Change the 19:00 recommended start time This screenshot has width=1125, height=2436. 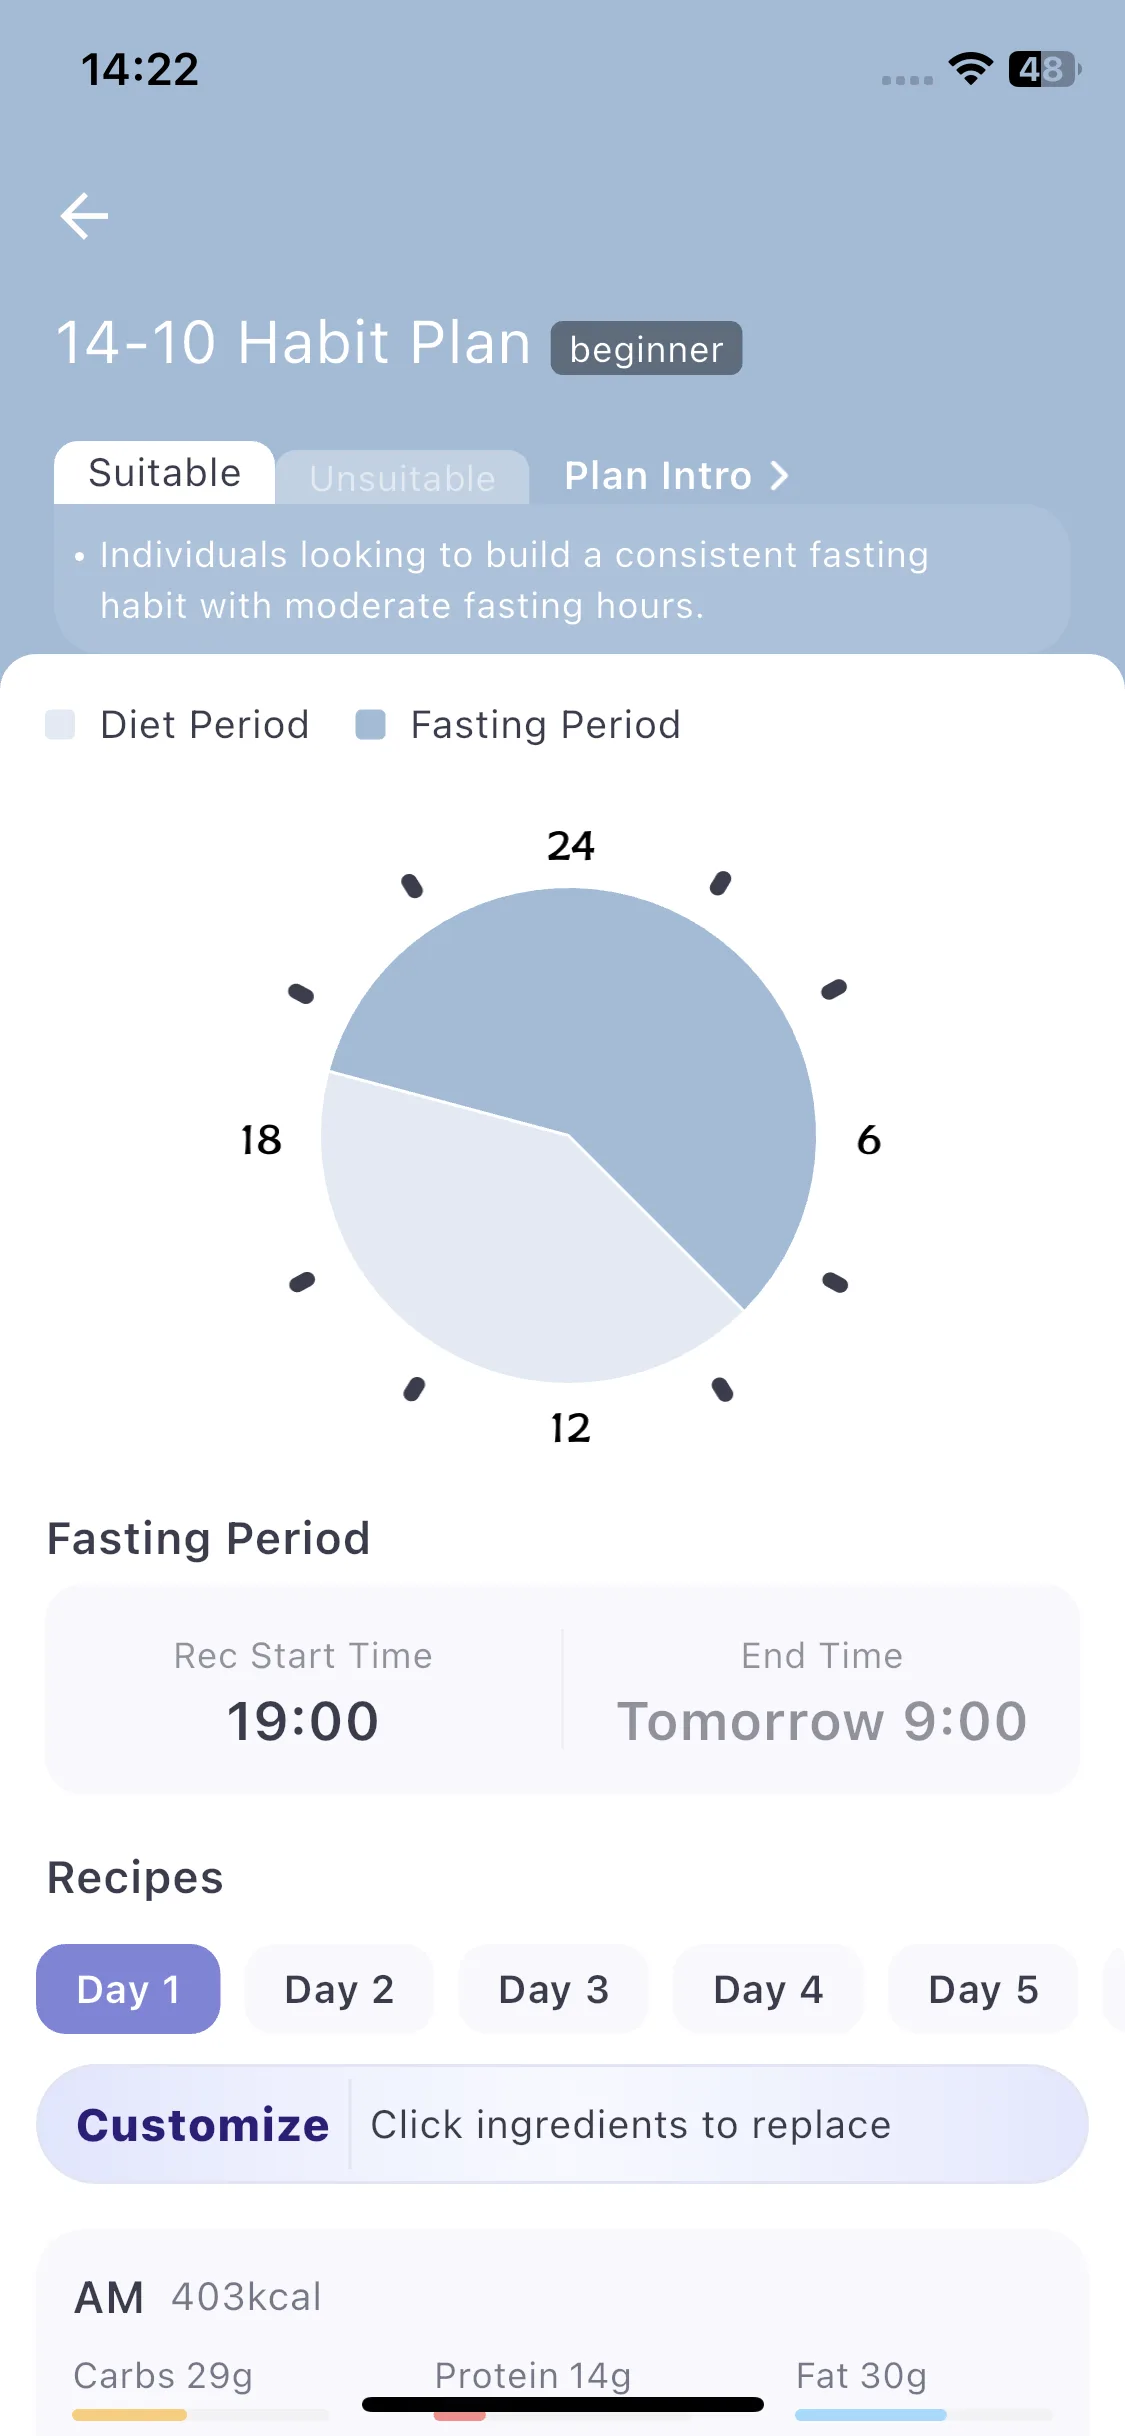pyautogui.click(x=303, y=1721)
